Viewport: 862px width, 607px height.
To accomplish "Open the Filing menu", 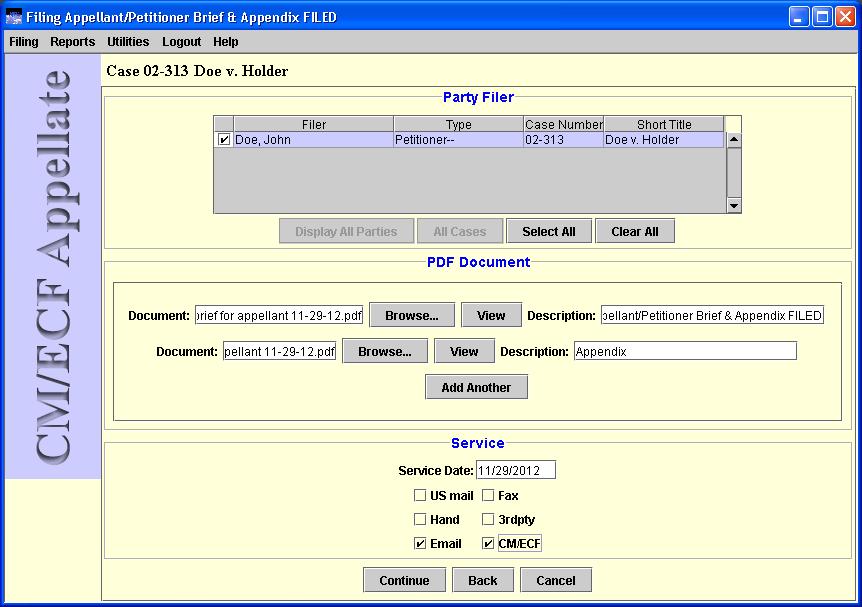I will pos(24,42).
